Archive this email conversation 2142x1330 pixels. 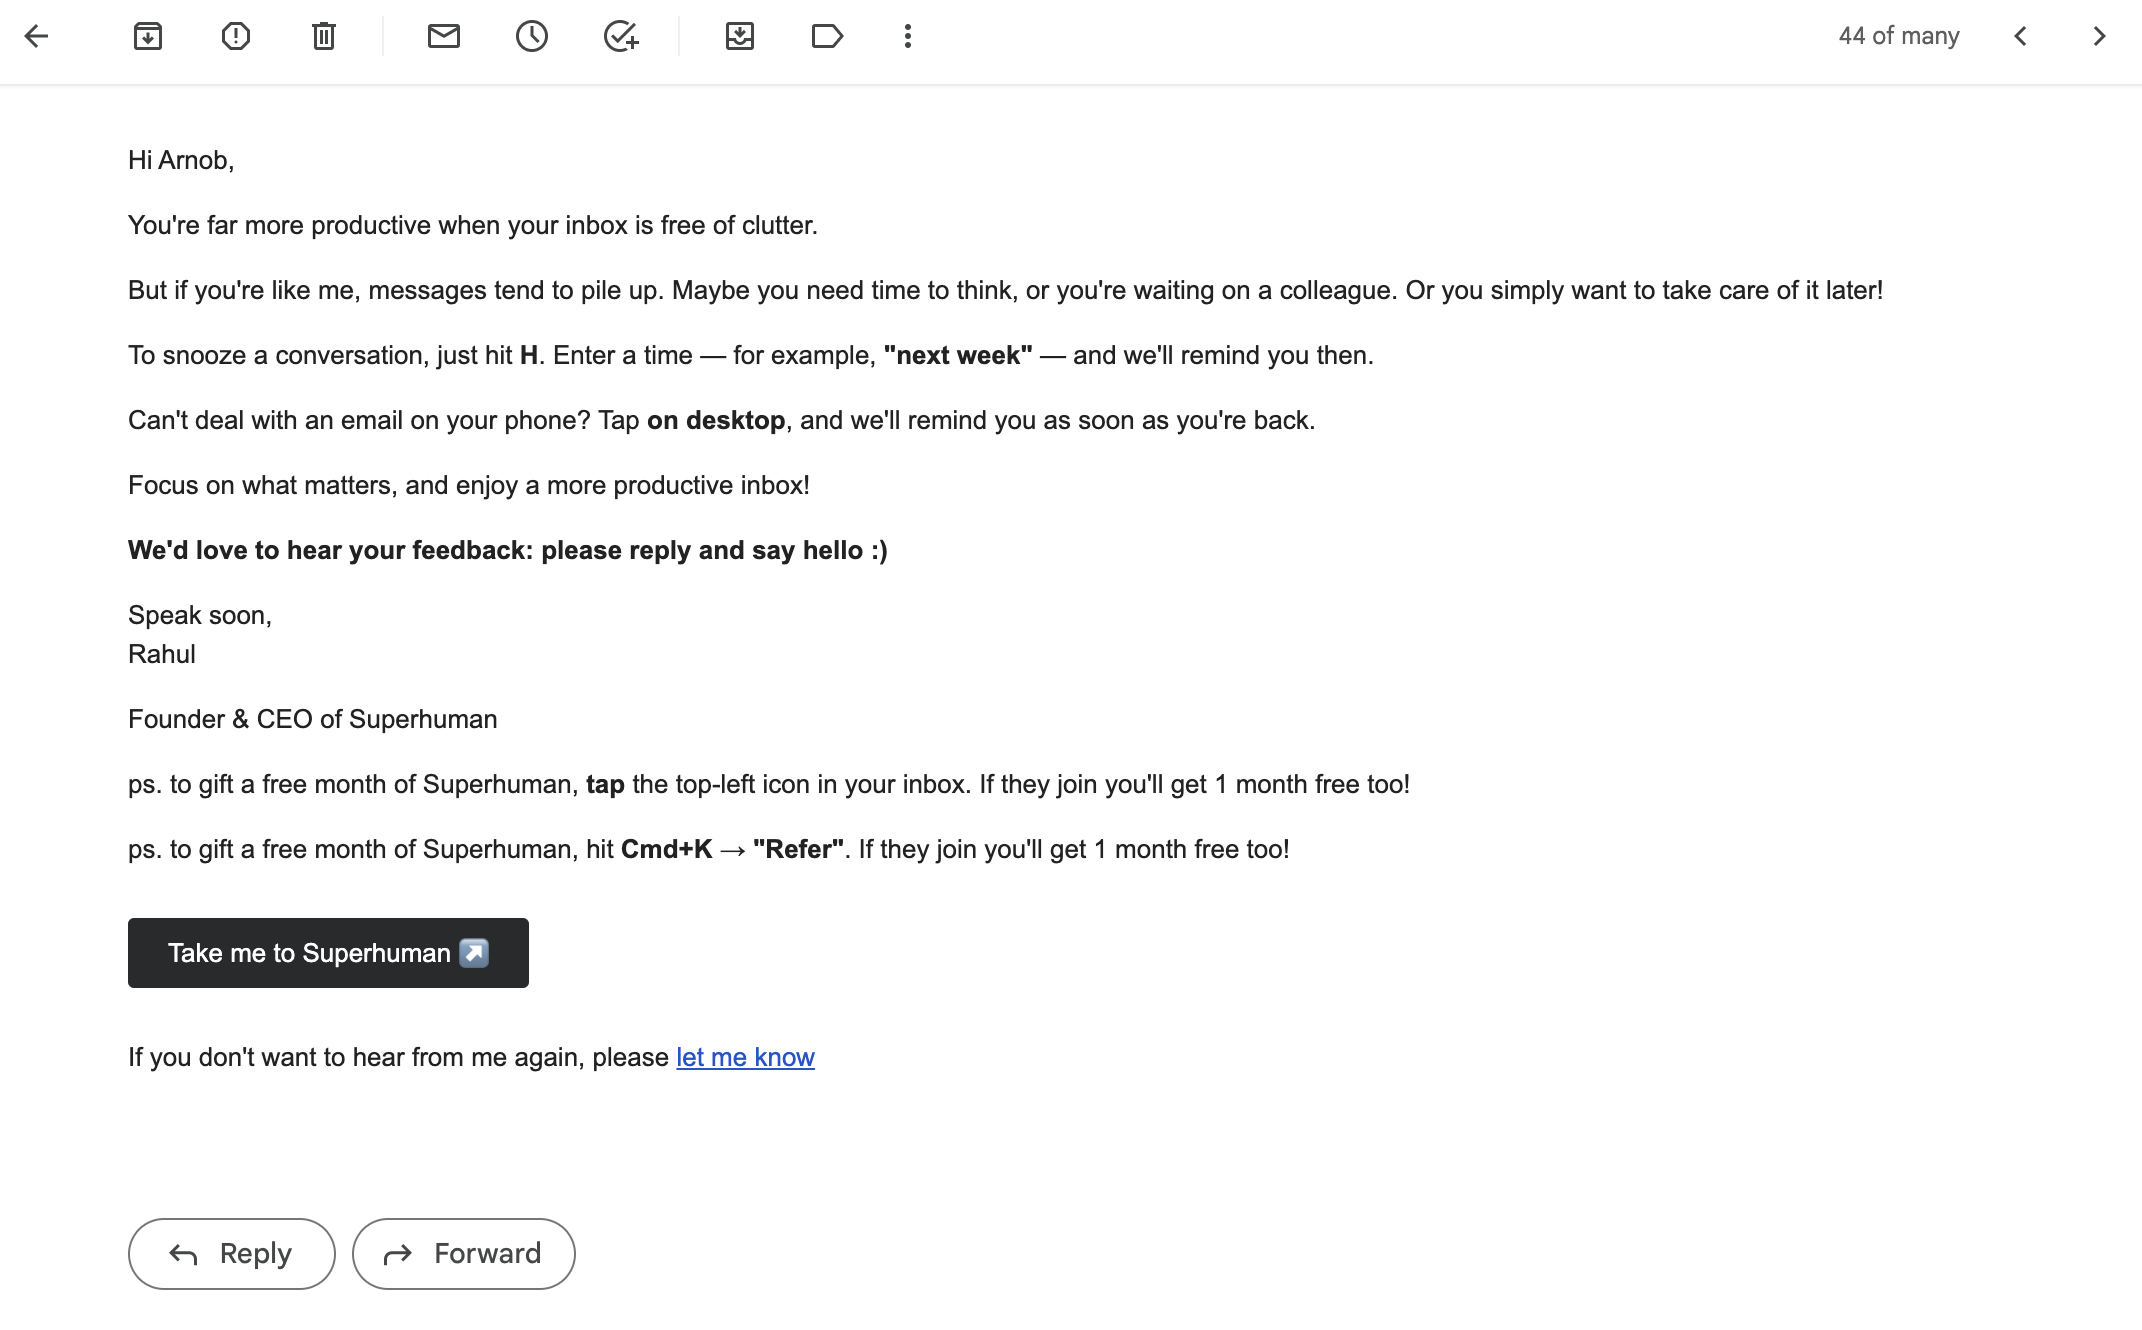[x=148, y=37]
